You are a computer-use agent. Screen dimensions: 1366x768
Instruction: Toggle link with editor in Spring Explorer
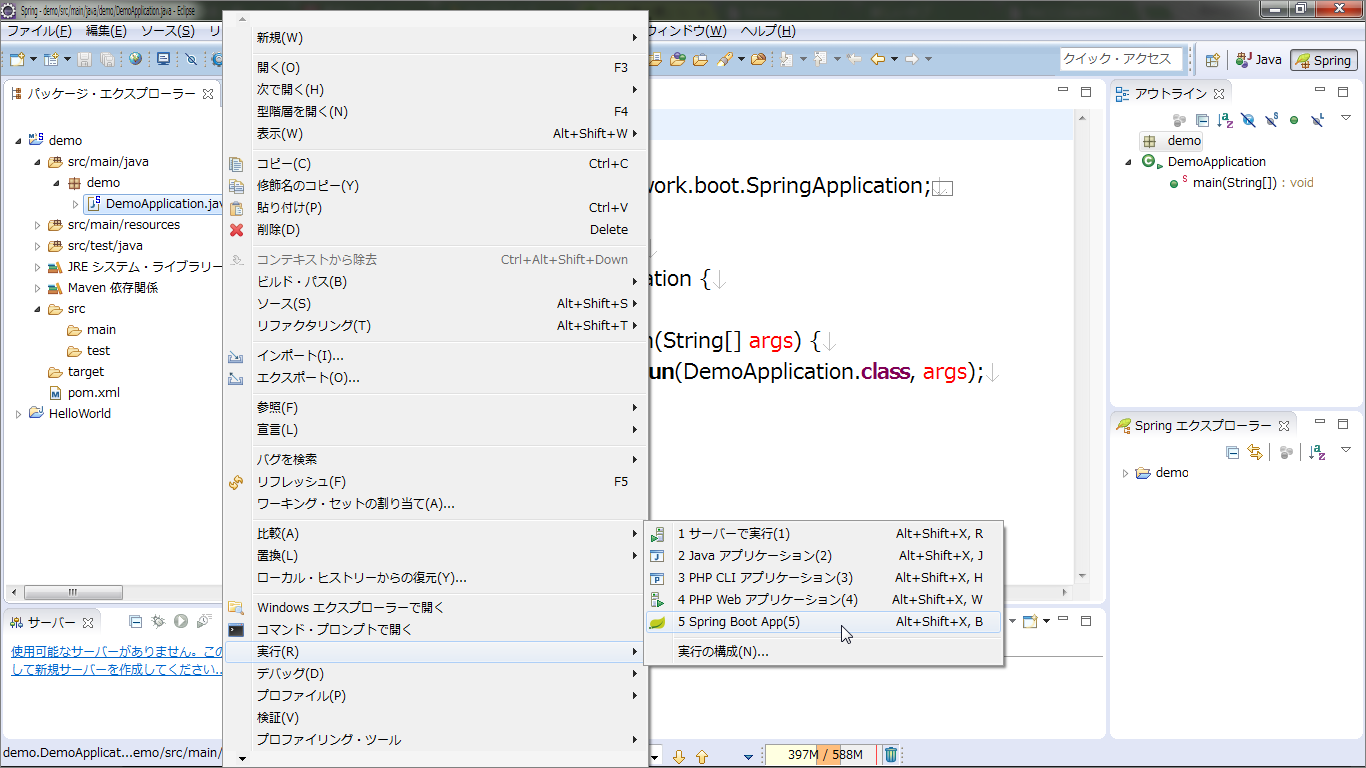[1256, 453]
